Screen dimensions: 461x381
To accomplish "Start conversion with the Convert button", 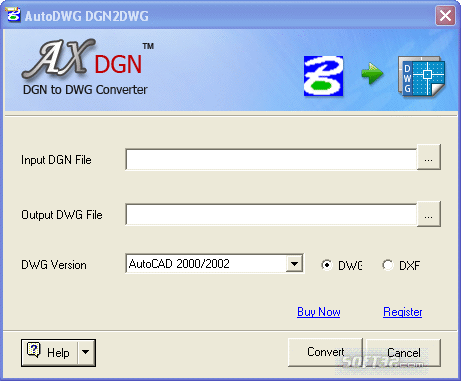I will (325, 352).
